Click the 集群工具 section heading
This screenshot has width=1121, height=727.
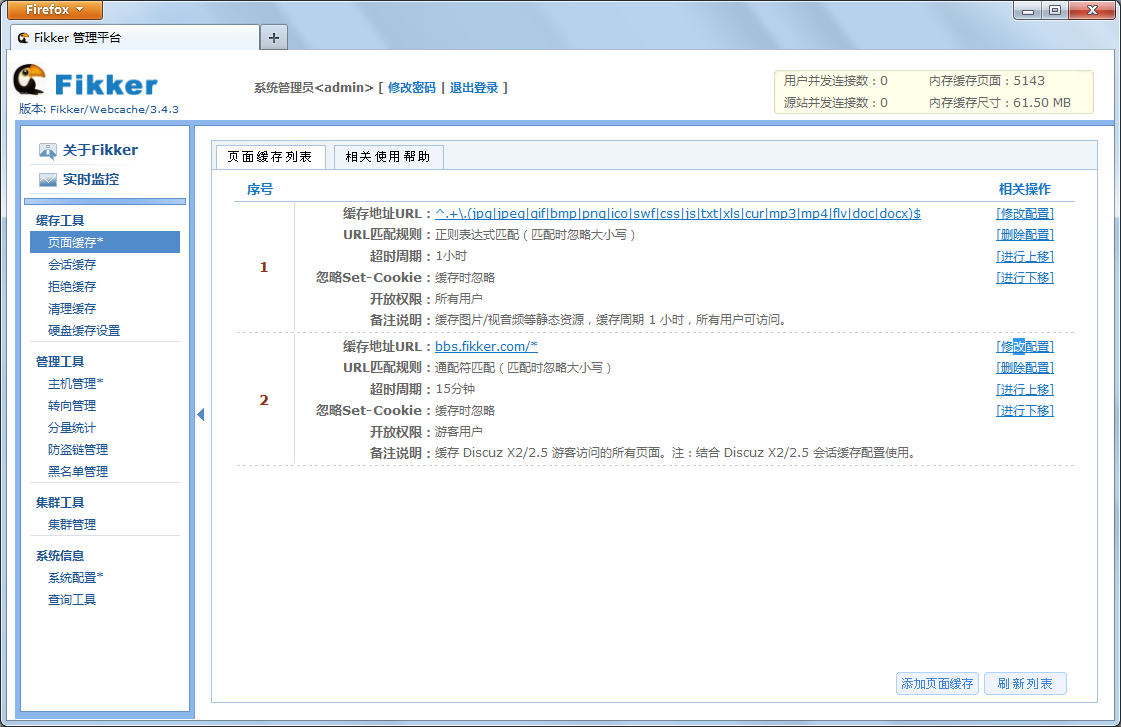[60, 503]
